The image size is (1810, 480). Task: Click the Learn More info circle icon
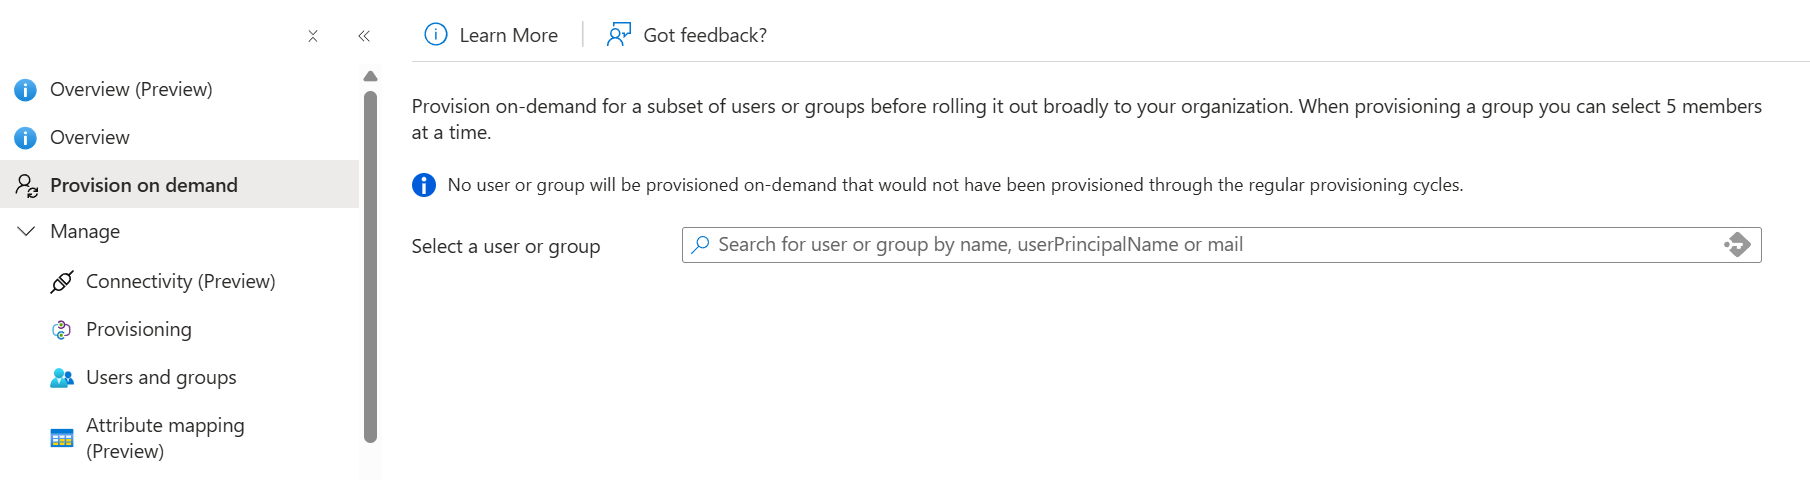click(436, 34)
